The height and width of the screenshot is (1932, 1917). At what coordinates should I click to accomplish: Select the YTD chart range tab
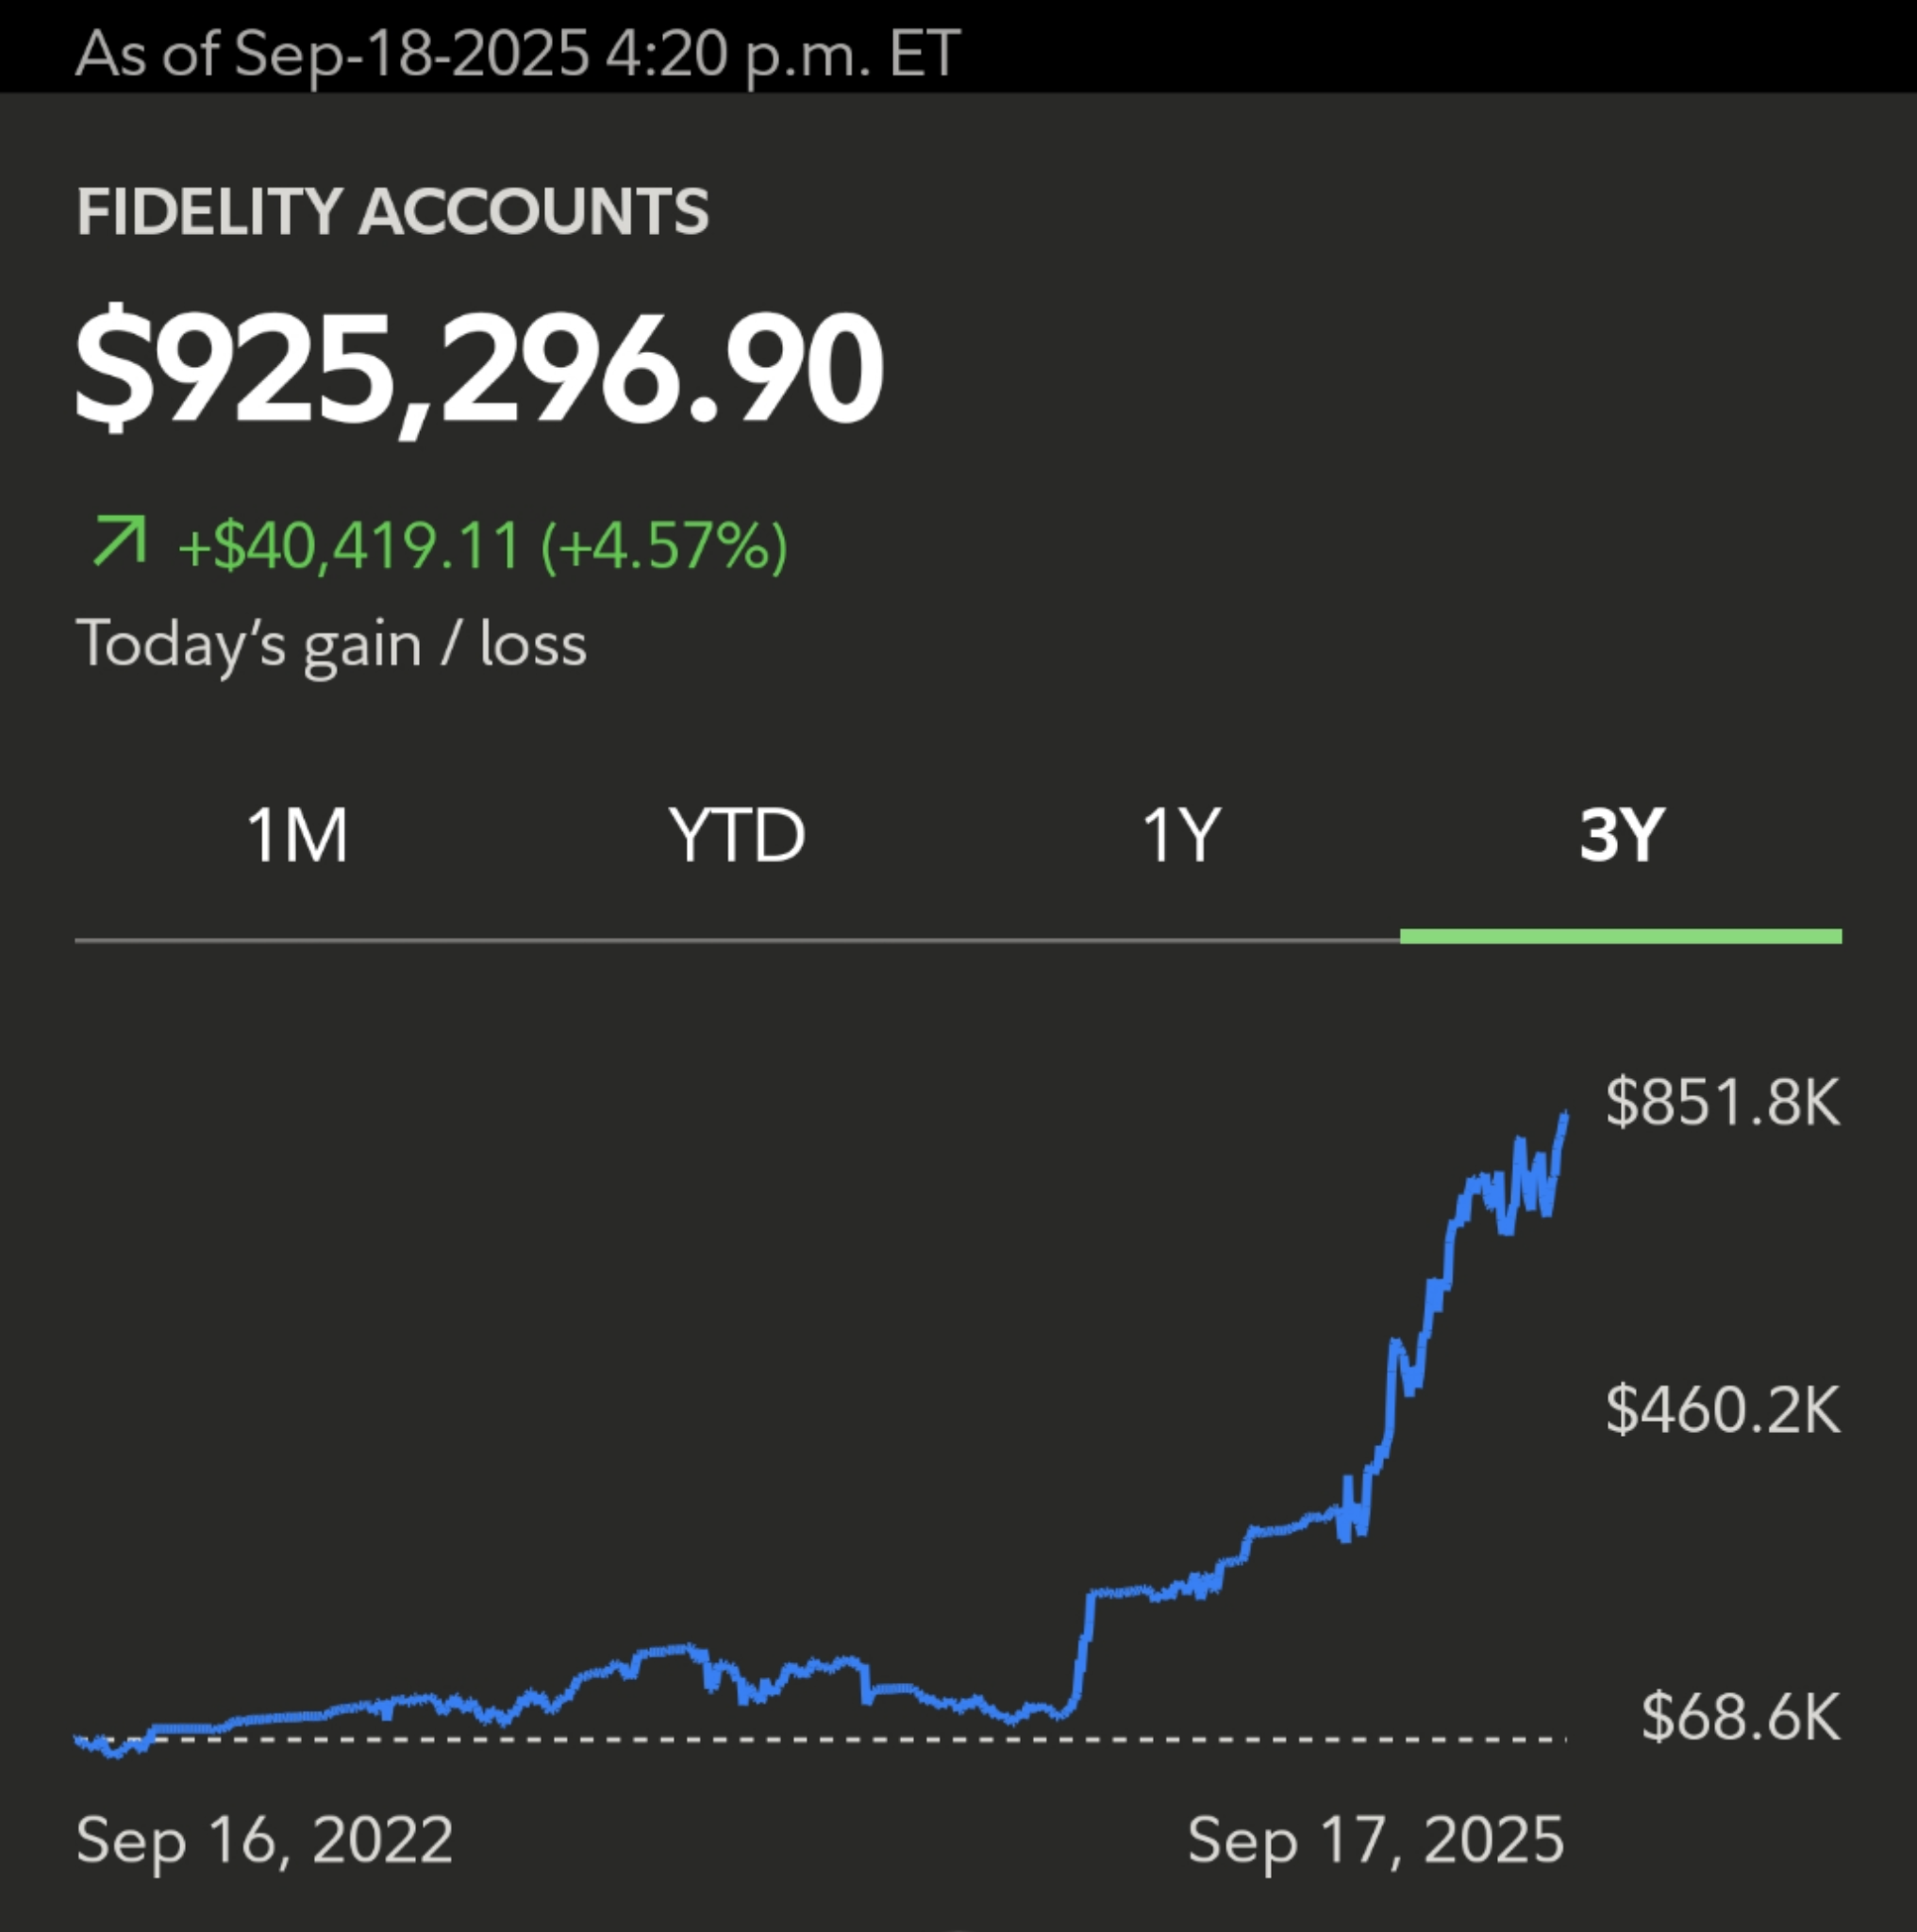pyautogui.click(x=737, y=835)
